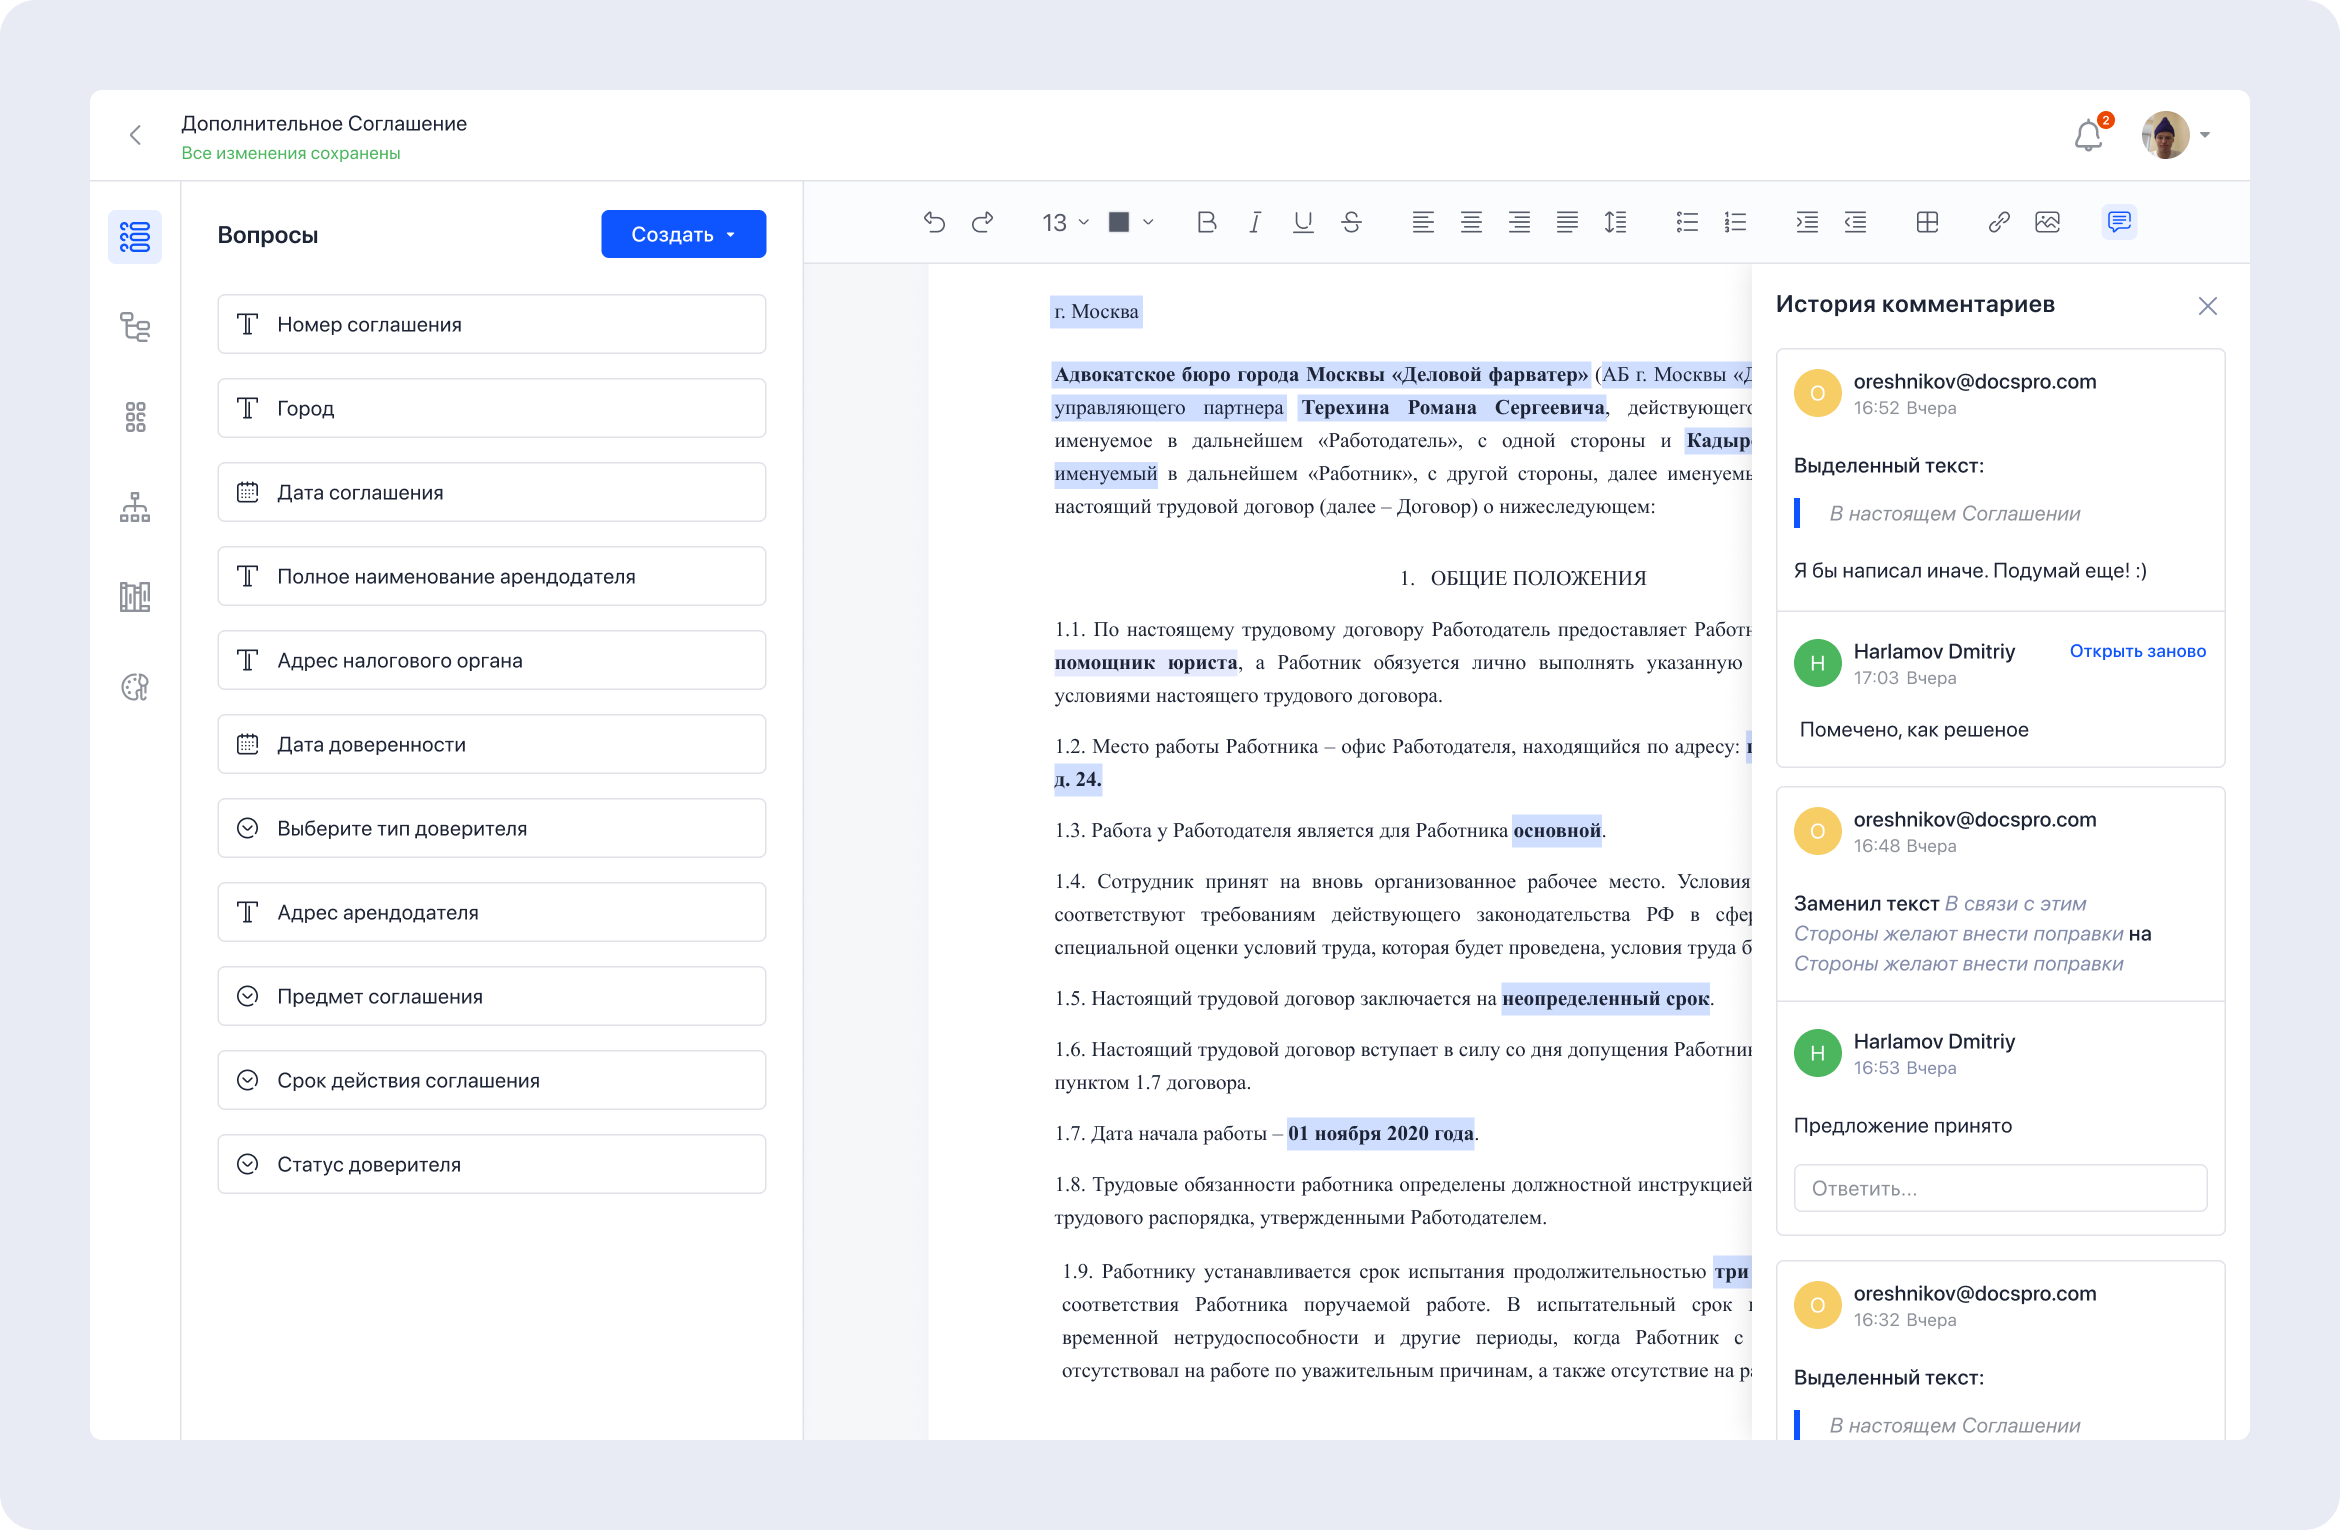Viewport: 2340px width, 1530px height.
Task: Center-align the text
Action: click(1471, 222)
